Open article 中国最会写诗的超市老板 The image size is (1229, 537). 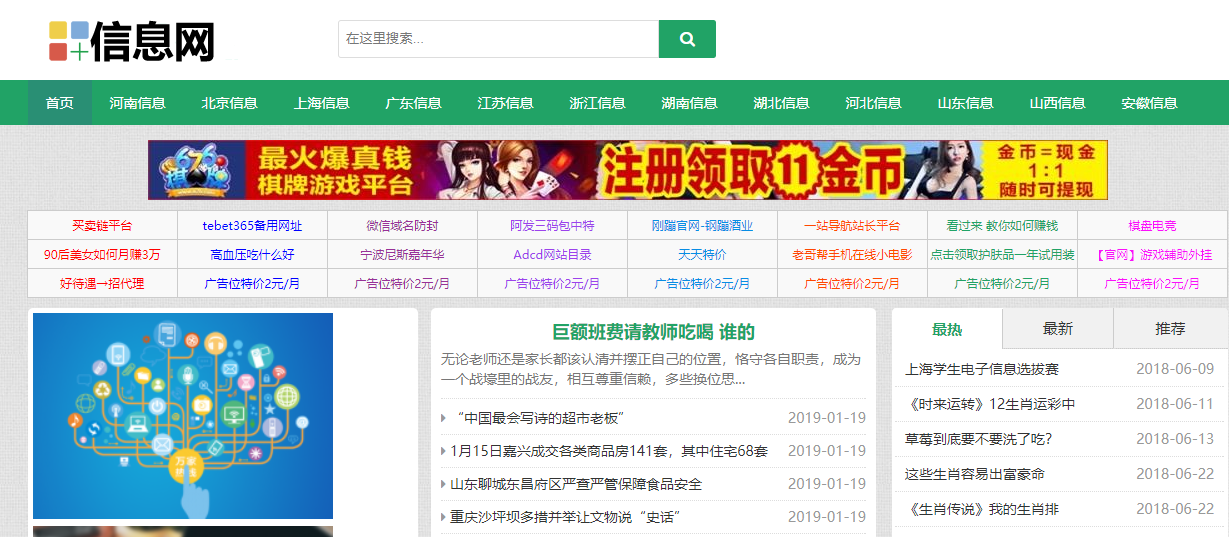540,418
